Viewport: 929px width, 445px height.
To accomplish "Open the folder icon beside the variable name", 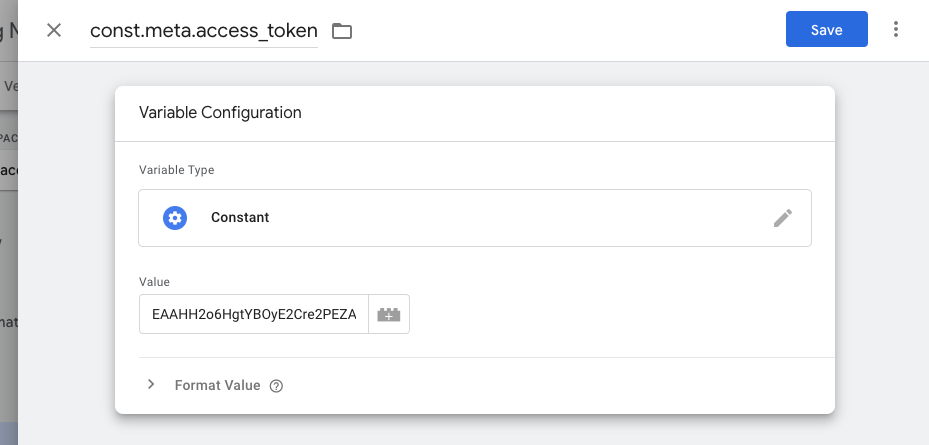I will [342, 31].
